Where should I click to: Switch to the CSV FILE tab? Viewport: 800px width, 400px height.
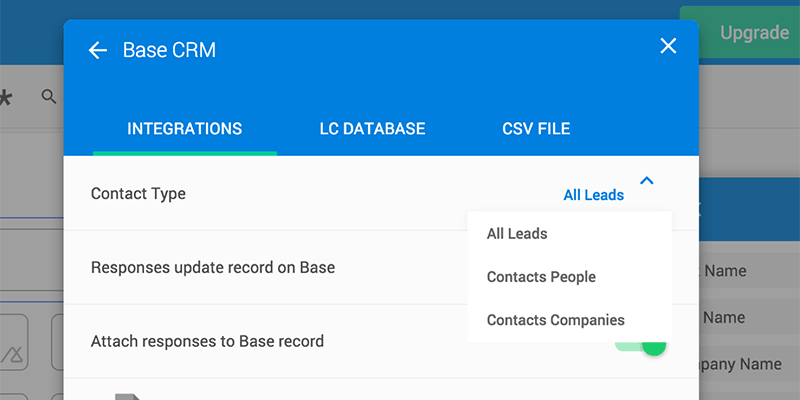pos(536,129)
